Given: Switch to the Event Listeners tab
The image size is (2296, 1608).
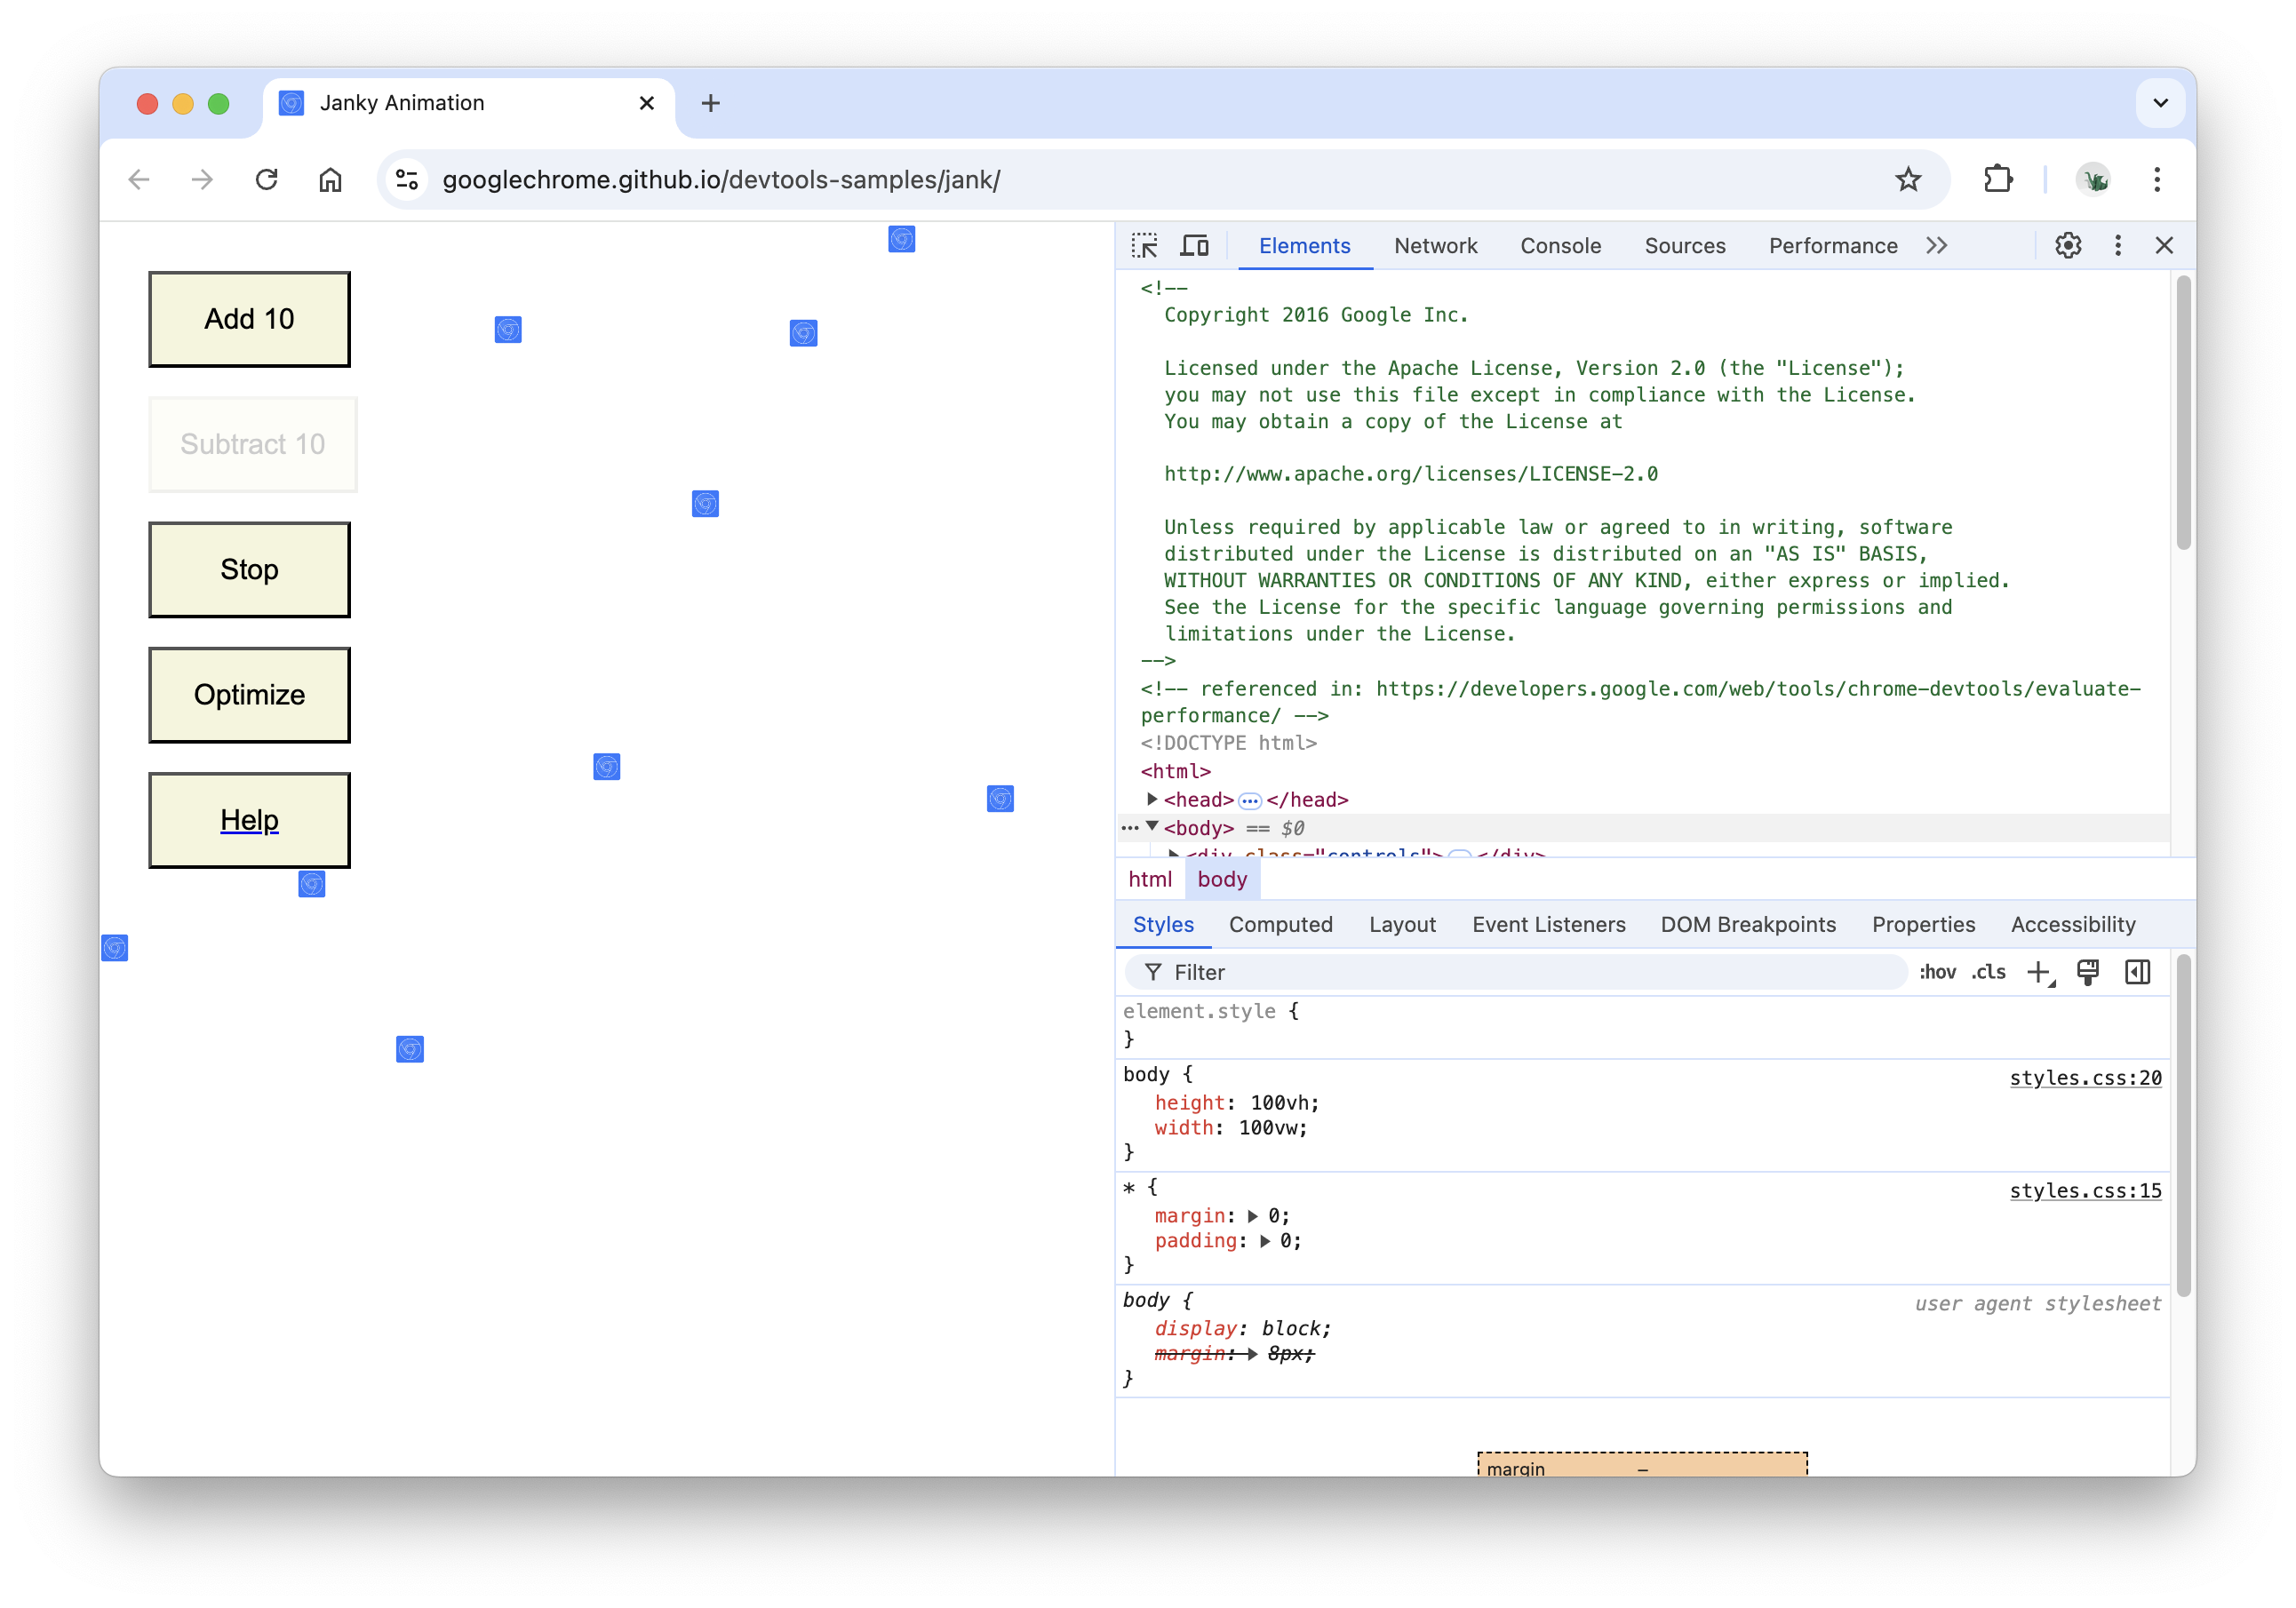Looking at the screenshot, I should (1546, 924).
